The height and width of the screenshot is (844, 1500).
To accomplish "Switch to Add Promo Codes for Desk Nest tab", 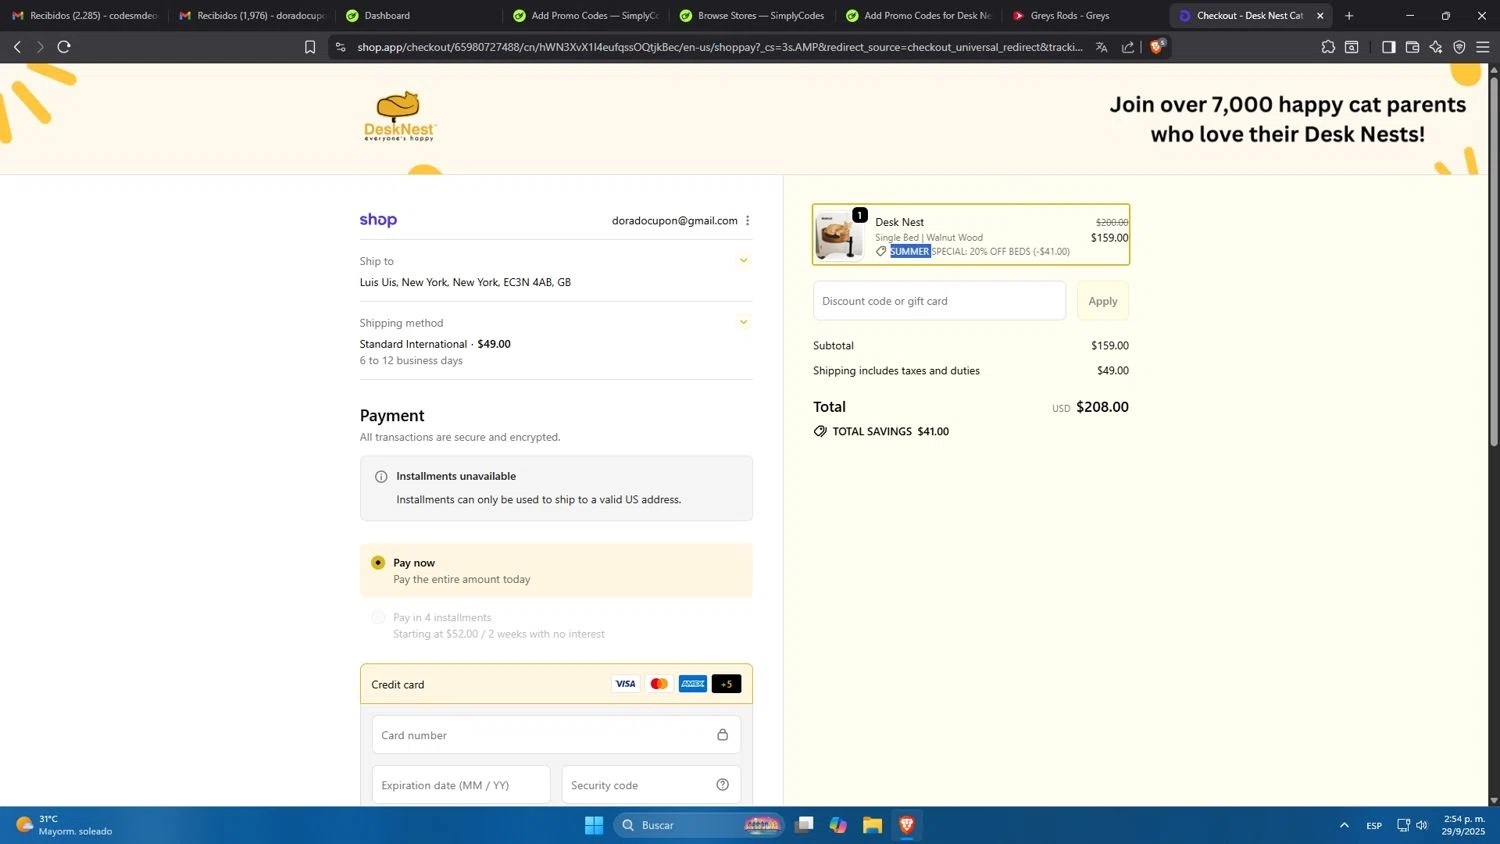I will pyautogui.click(x=919, y=15).
